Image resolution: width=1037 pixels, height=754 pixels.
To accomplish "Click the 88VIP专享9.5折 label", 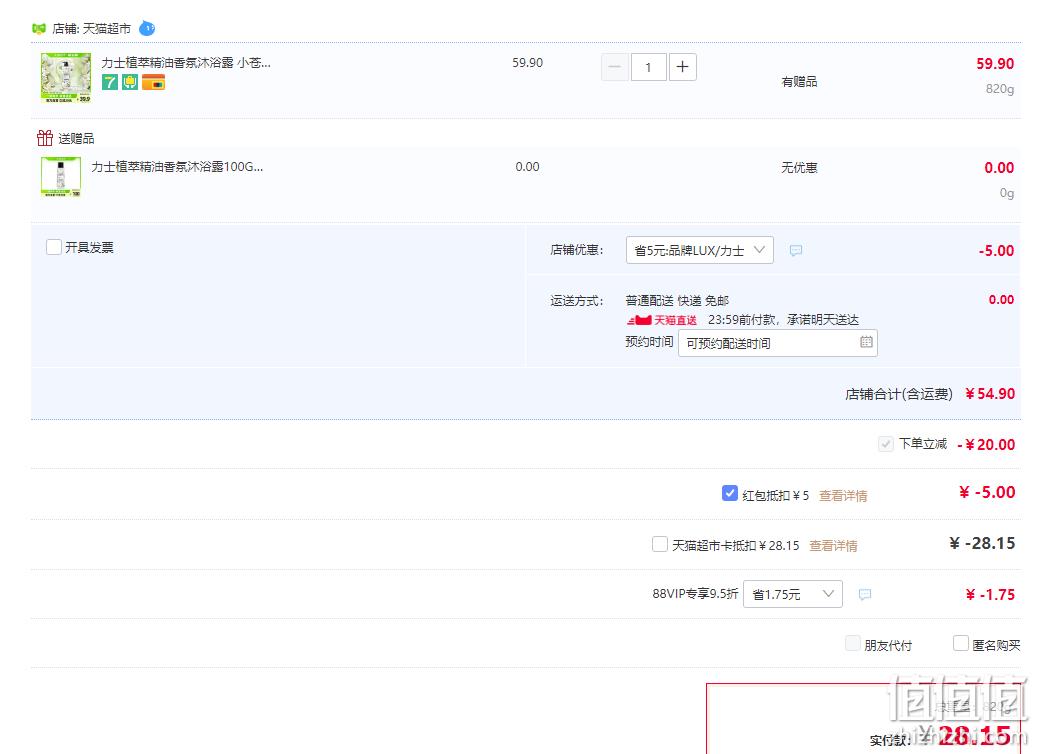I will [695, 594].
